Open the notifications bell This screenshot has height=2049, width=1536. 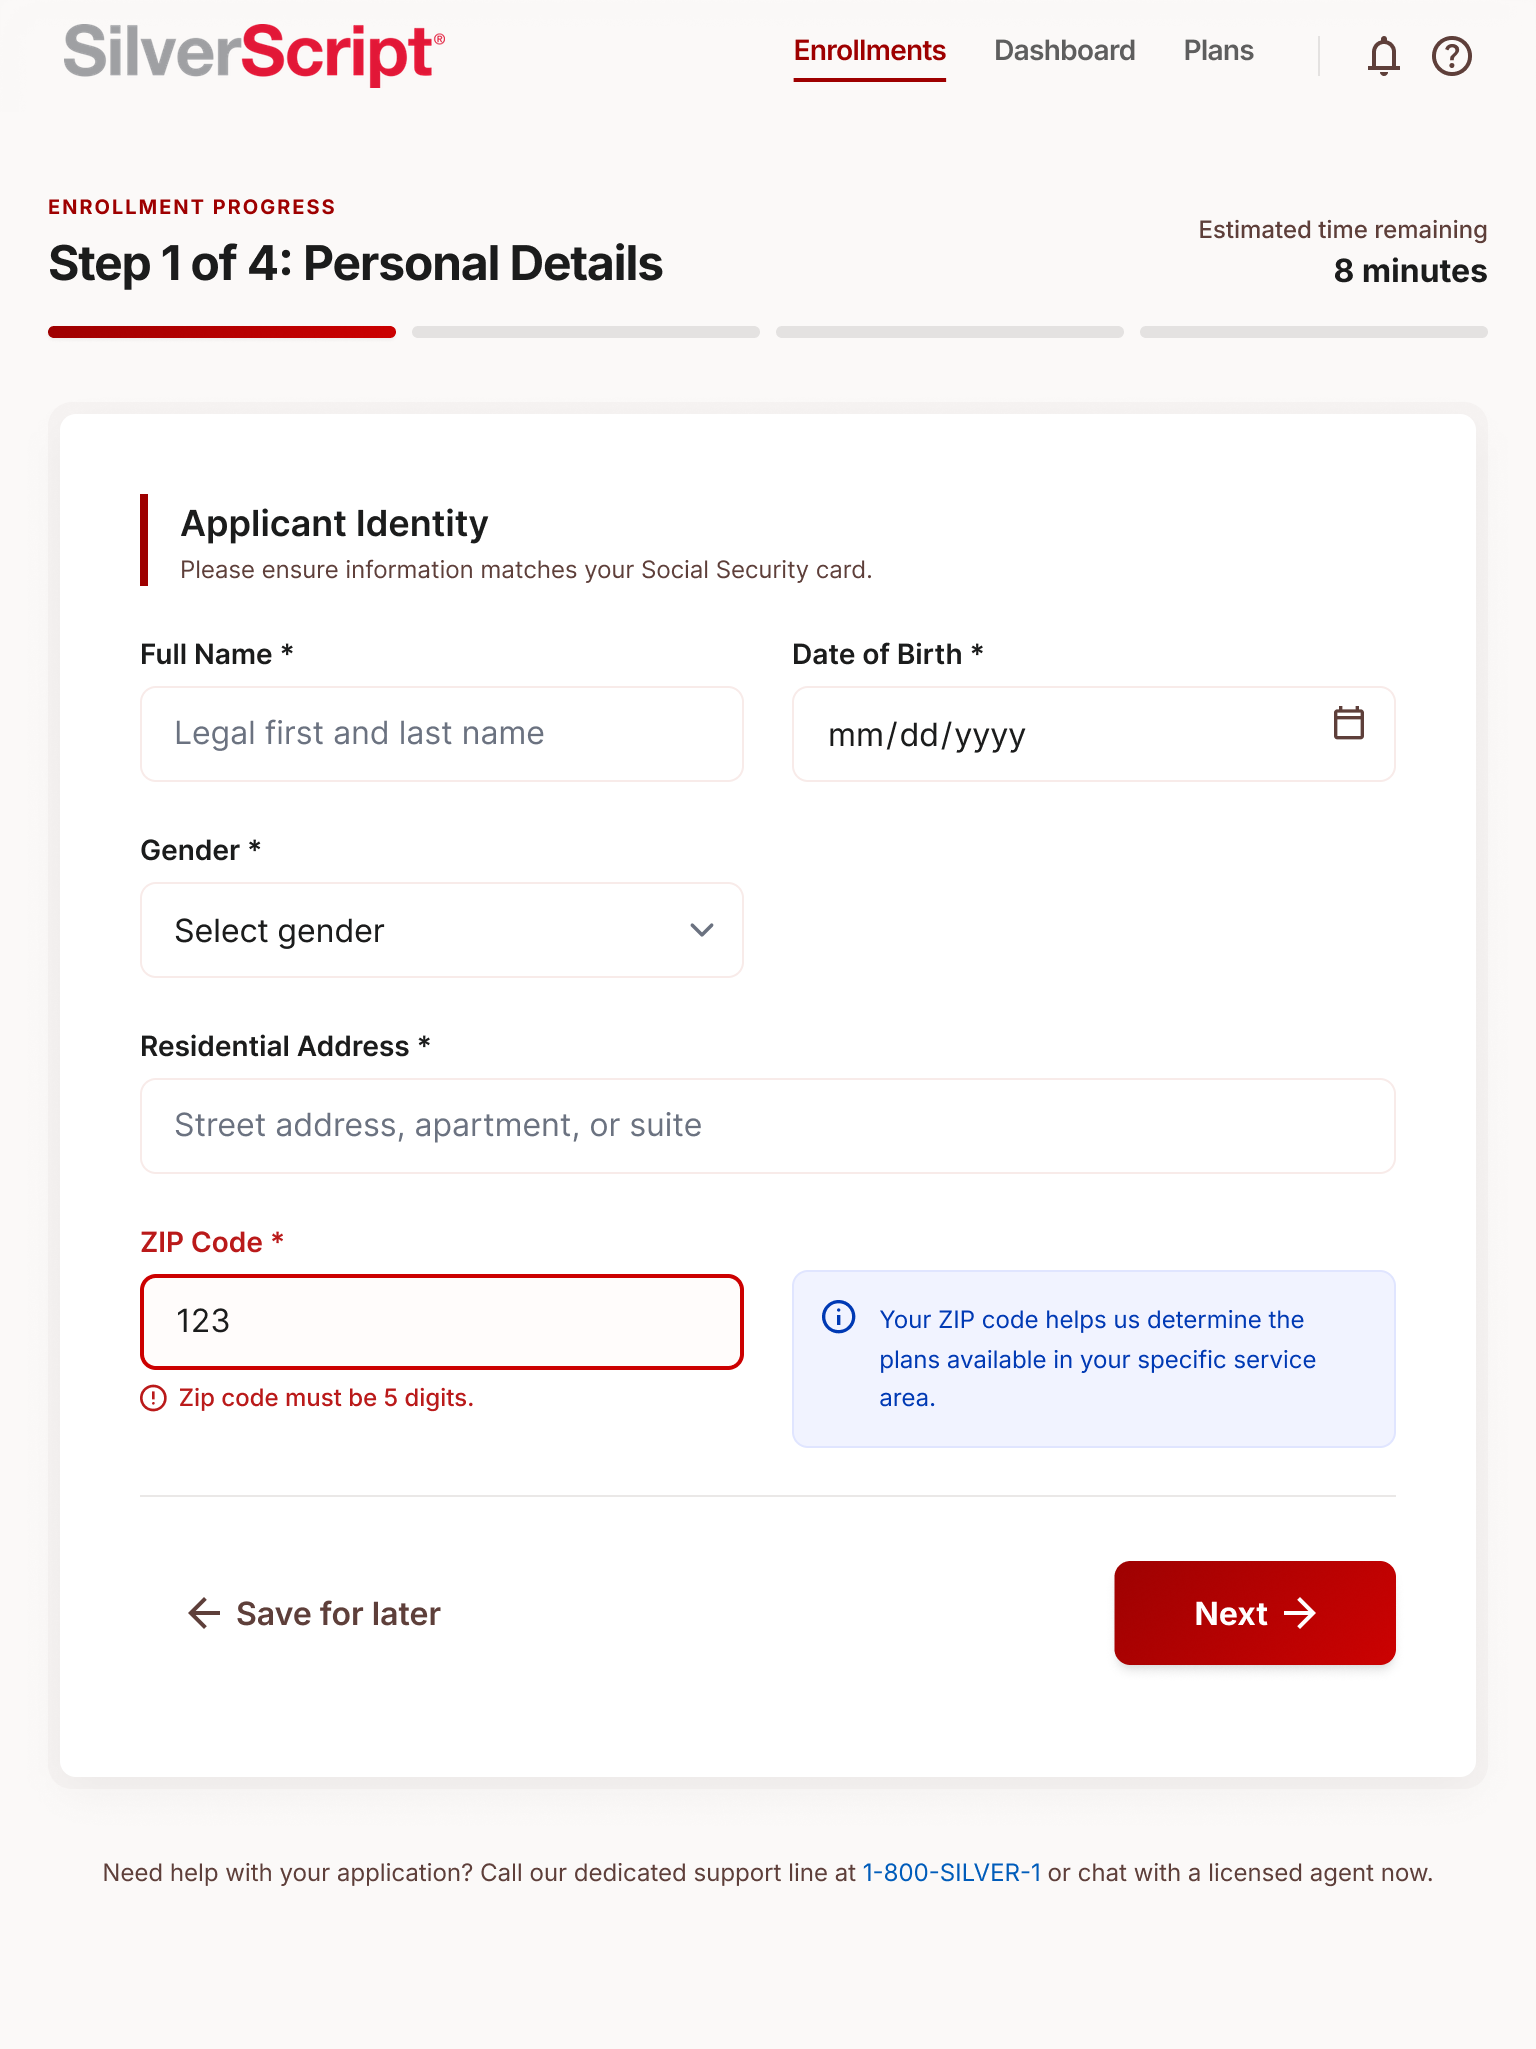(1383, 56)
